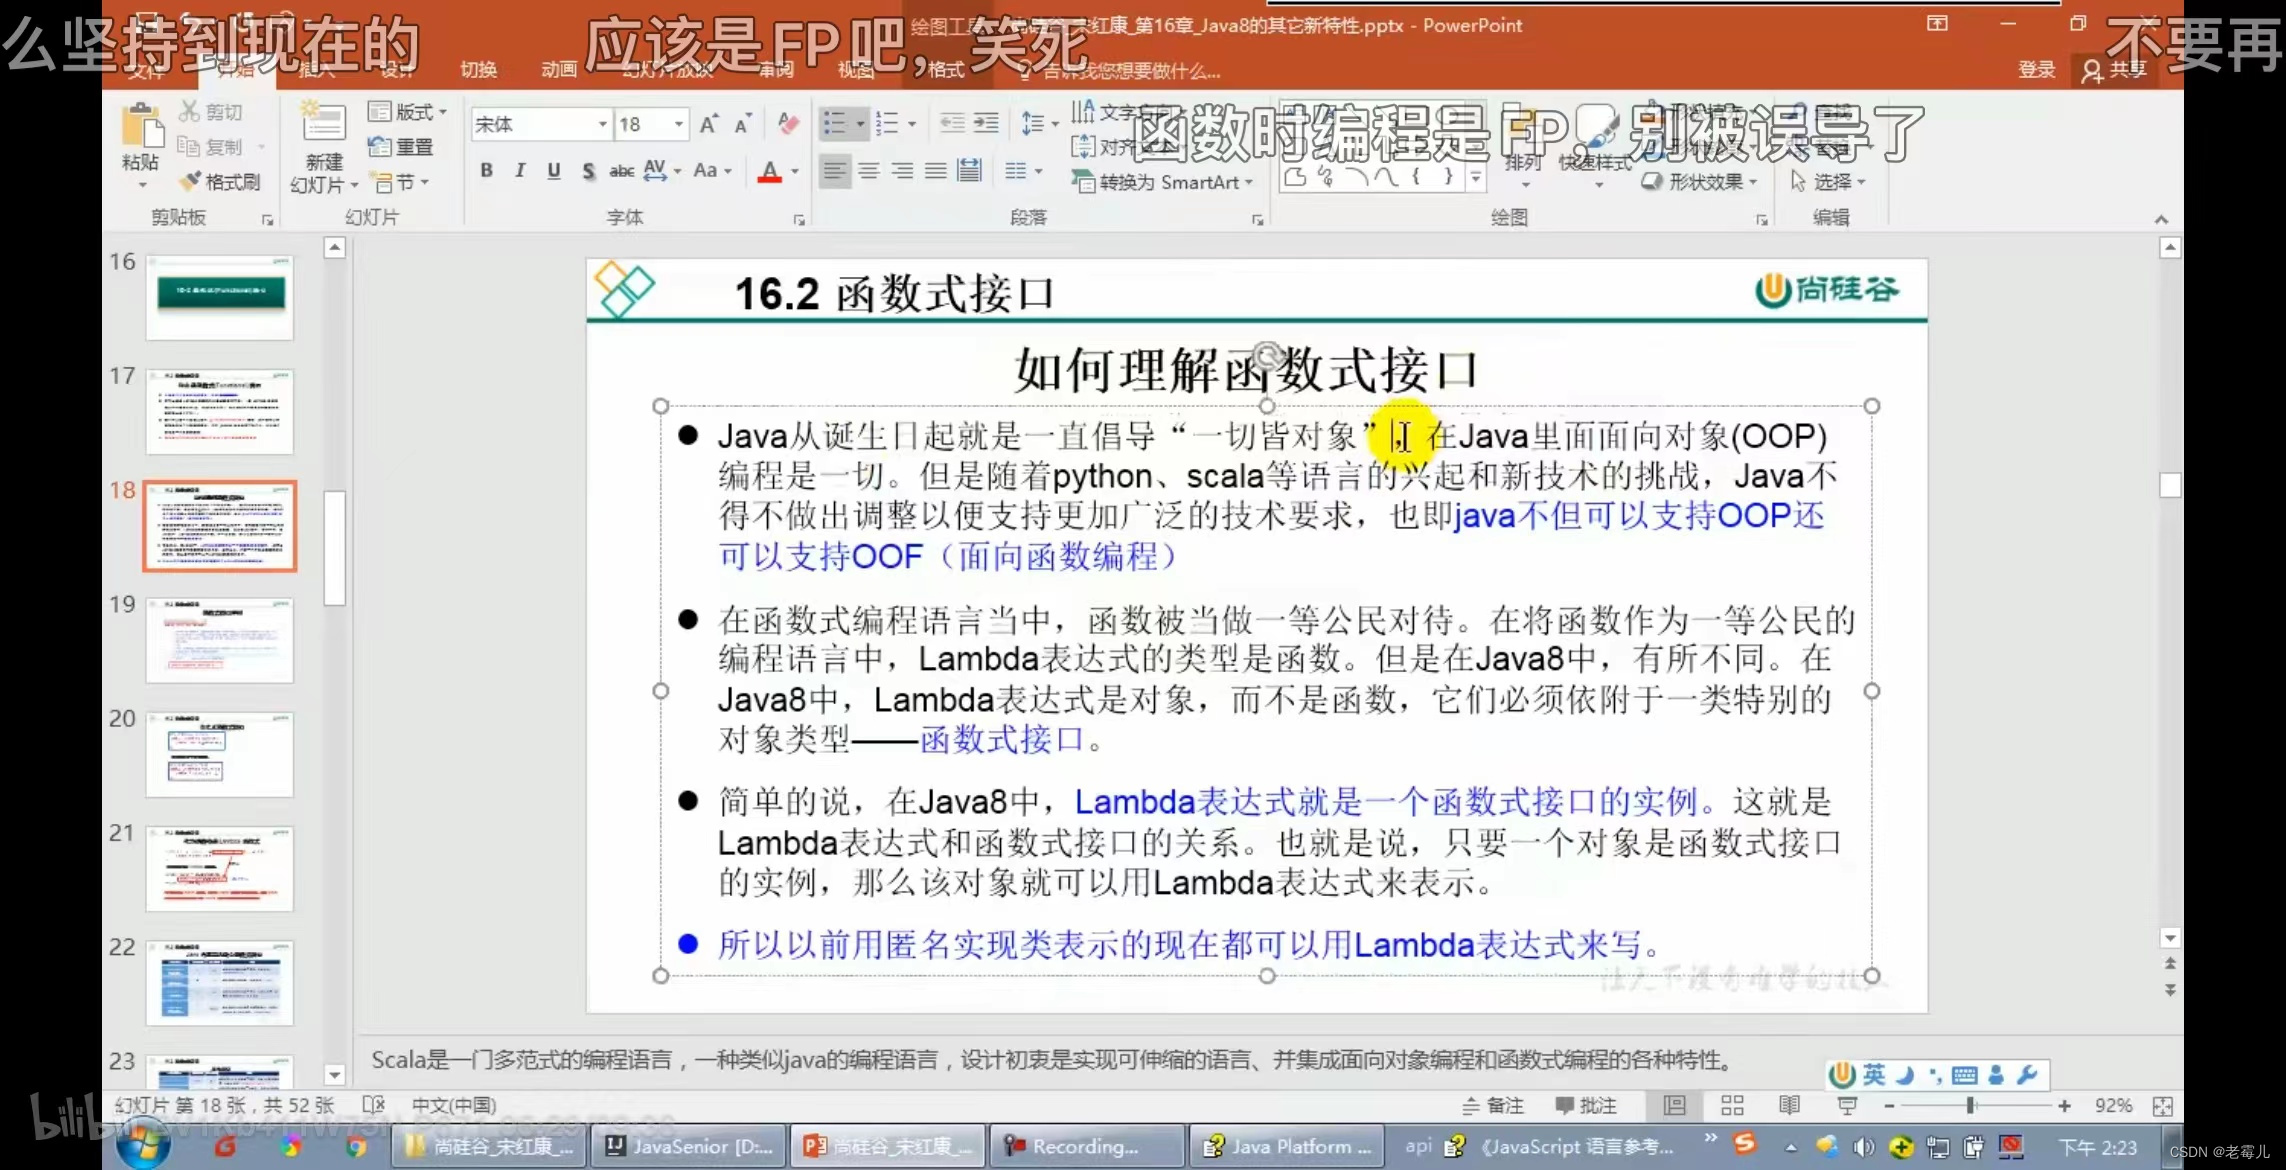Click the 批注 comments button
2286x1170 pixels.
(x=1586, y=1105)
